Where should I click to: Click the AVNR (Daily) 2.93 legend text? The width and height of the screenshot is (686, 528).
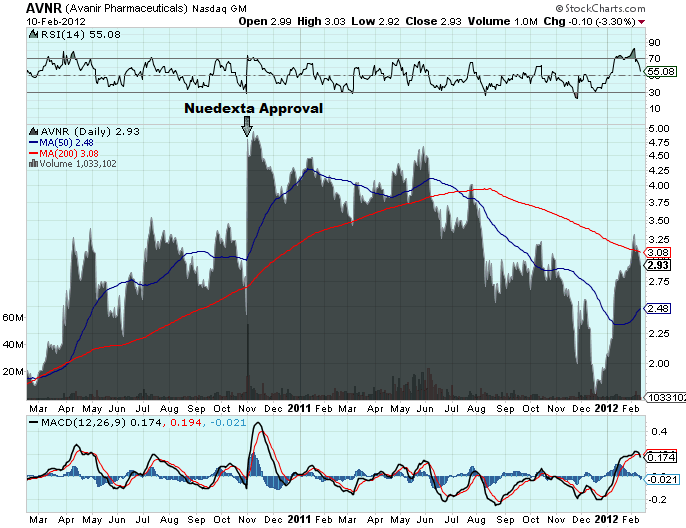pyautogui.click(x=90, y=131)
